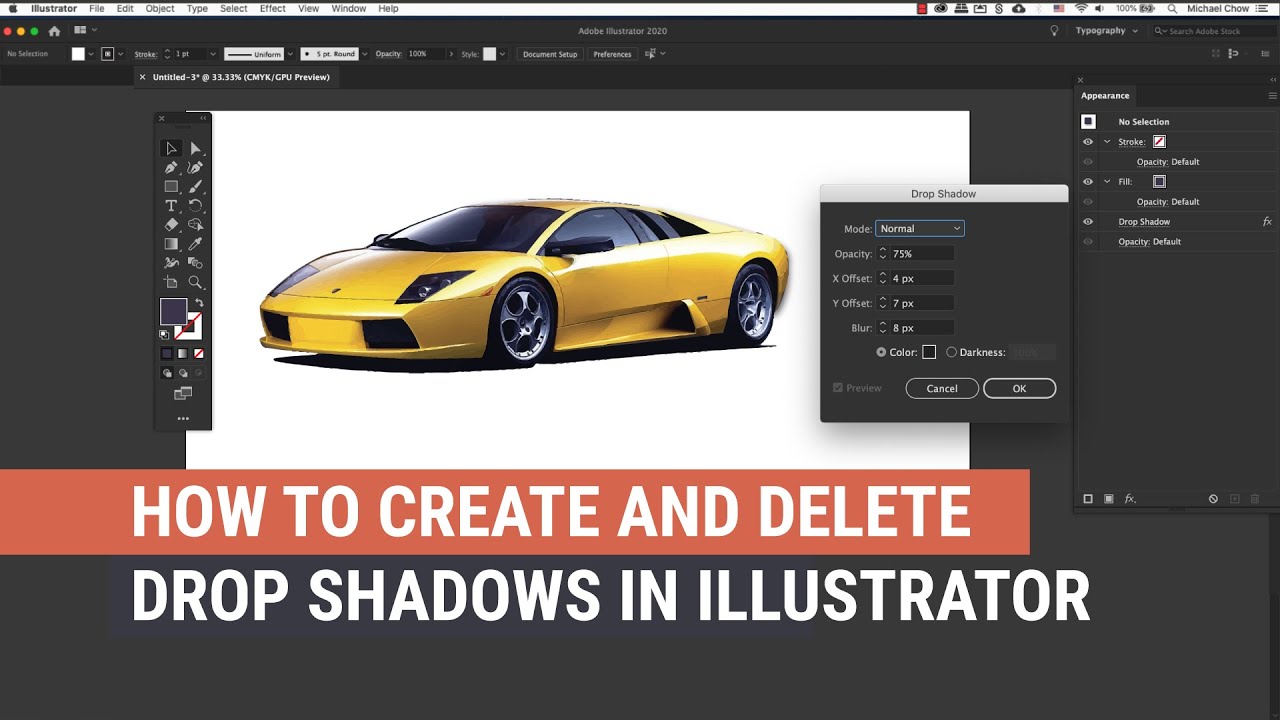The image size is (1280, 720).
Task: Select the Rectangle tool
Action: click(x=171, y=186)
